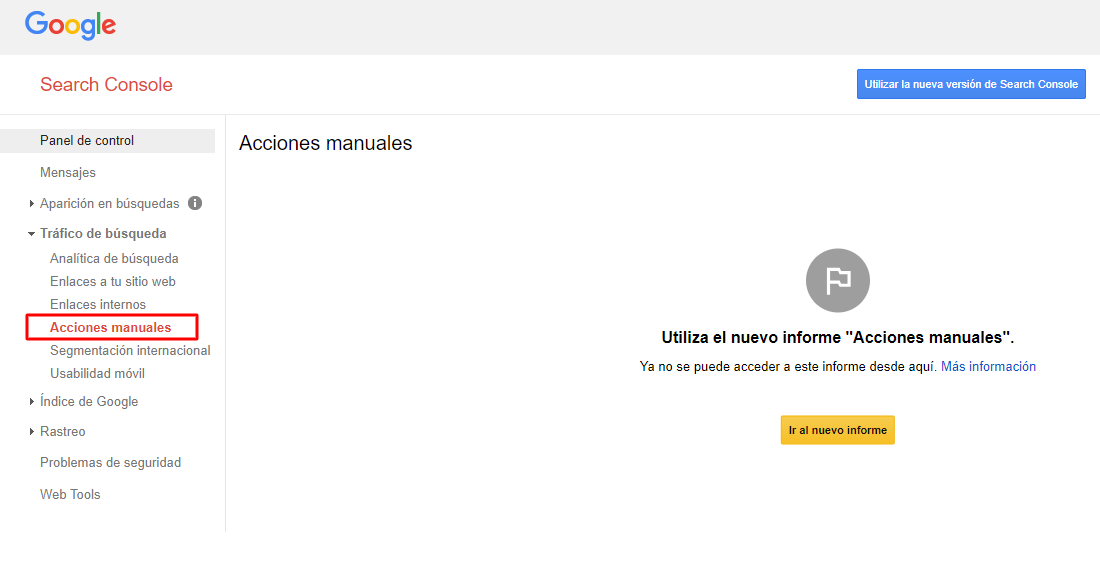Open Segmentación internacional

click(130, 351)
